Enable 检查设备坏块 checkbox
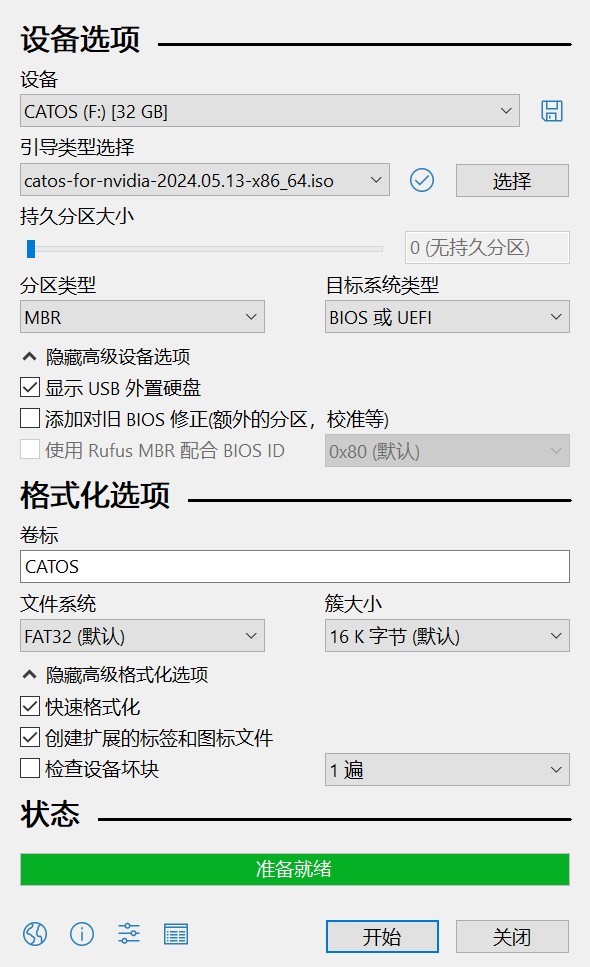 30,768
